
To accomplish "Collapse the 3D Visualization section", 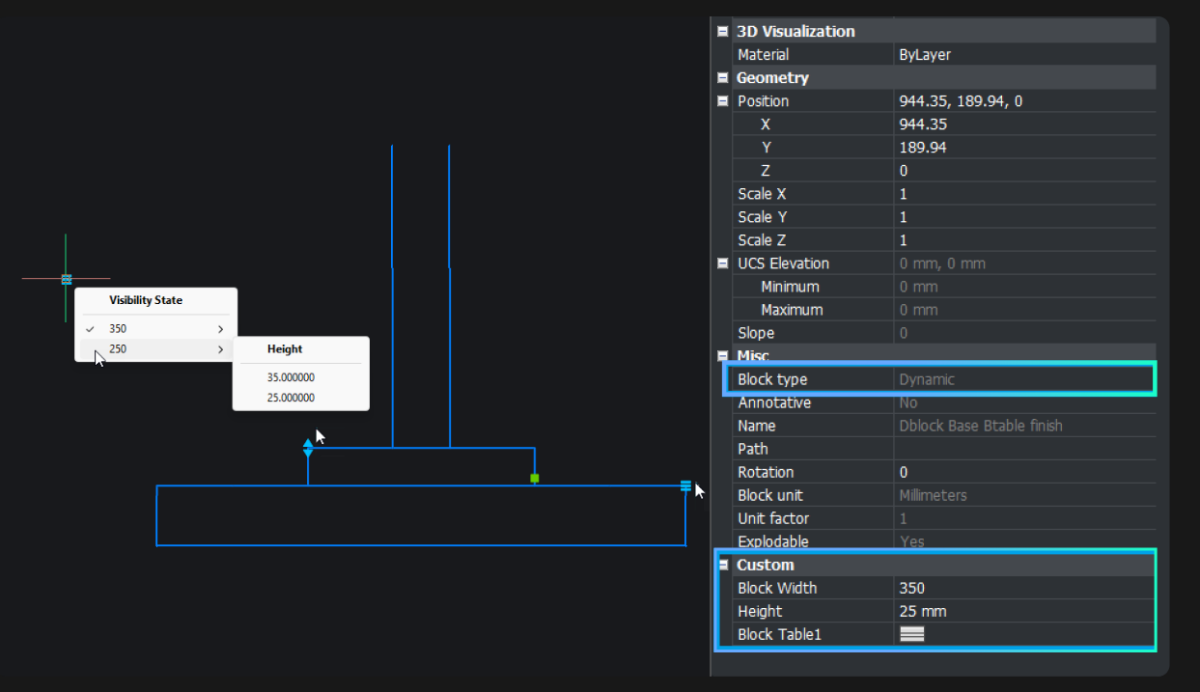I will [721, 31].
